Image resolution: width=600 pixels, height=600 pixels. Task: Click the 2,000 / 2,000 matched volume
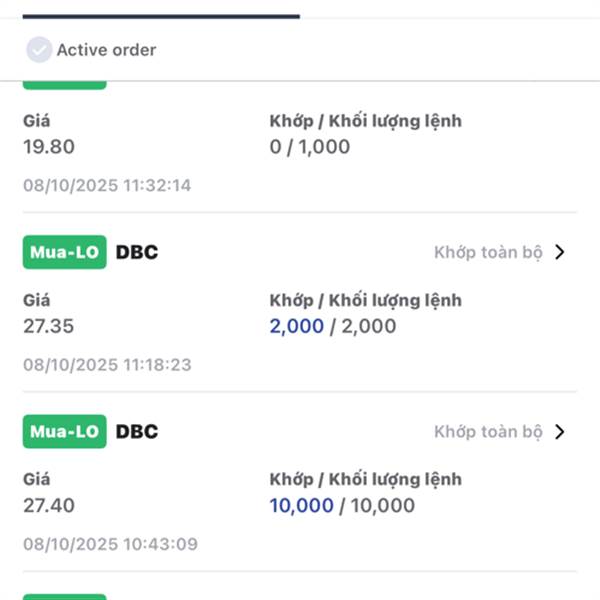coord(333,326)
